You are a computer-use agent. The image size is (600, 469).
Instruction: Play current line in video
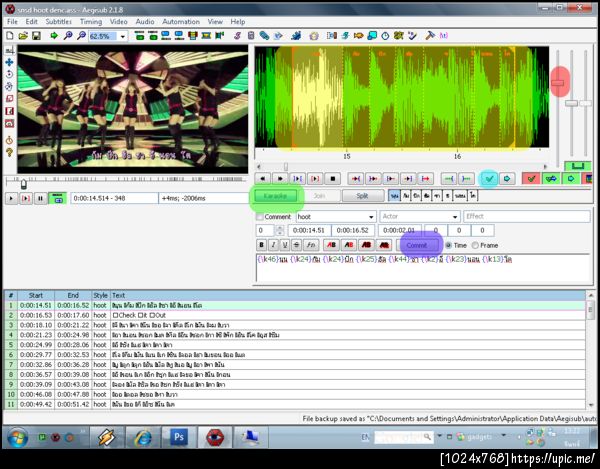(x=26, y=198)
